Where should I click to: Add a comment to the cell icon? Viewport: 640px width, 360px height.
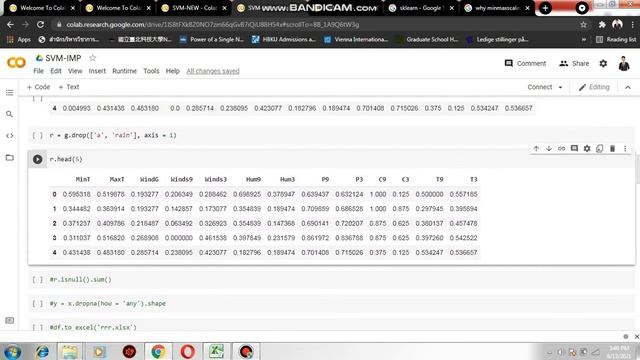point(574,149)
